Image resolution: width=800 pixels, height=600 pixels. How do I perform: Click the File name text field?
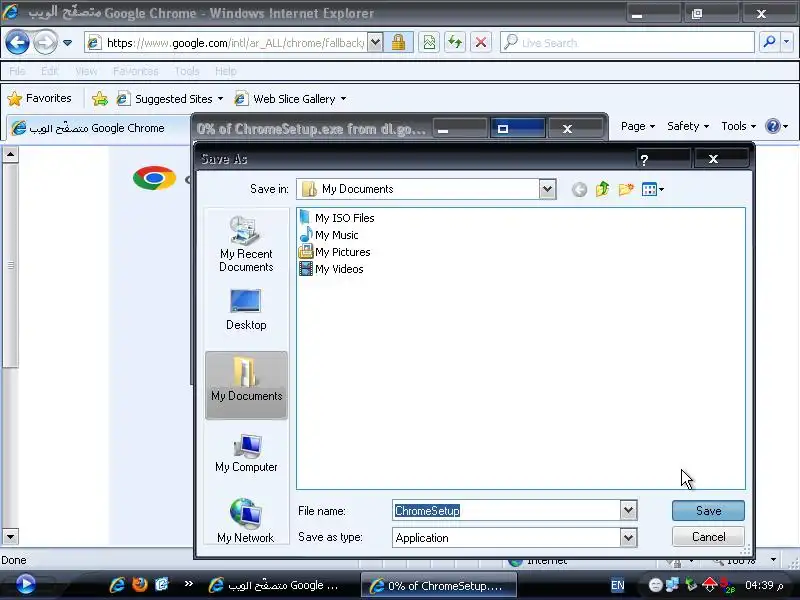pyautogui.click(x=506, y=511)
